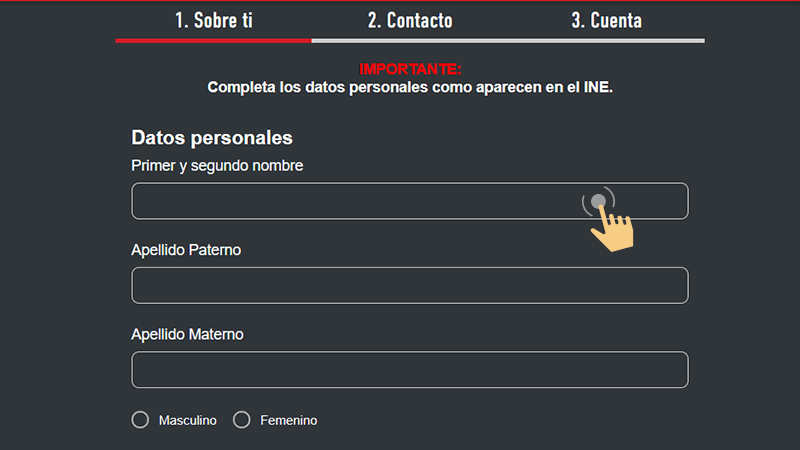Focus the Apellido Paterno text field
Viewport: 800px width, 450px height.
pyautogui.click(x=409, y=285)
